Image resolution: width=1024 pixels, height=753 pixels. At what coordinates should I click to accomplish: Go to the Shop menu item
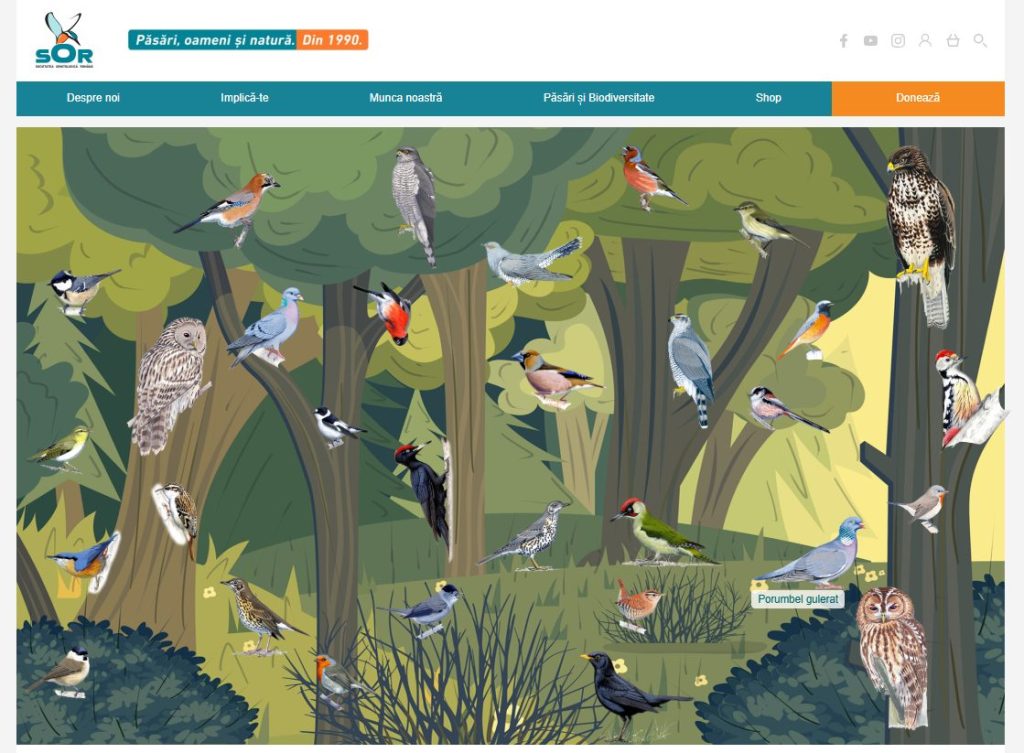(x=768, y=98)
